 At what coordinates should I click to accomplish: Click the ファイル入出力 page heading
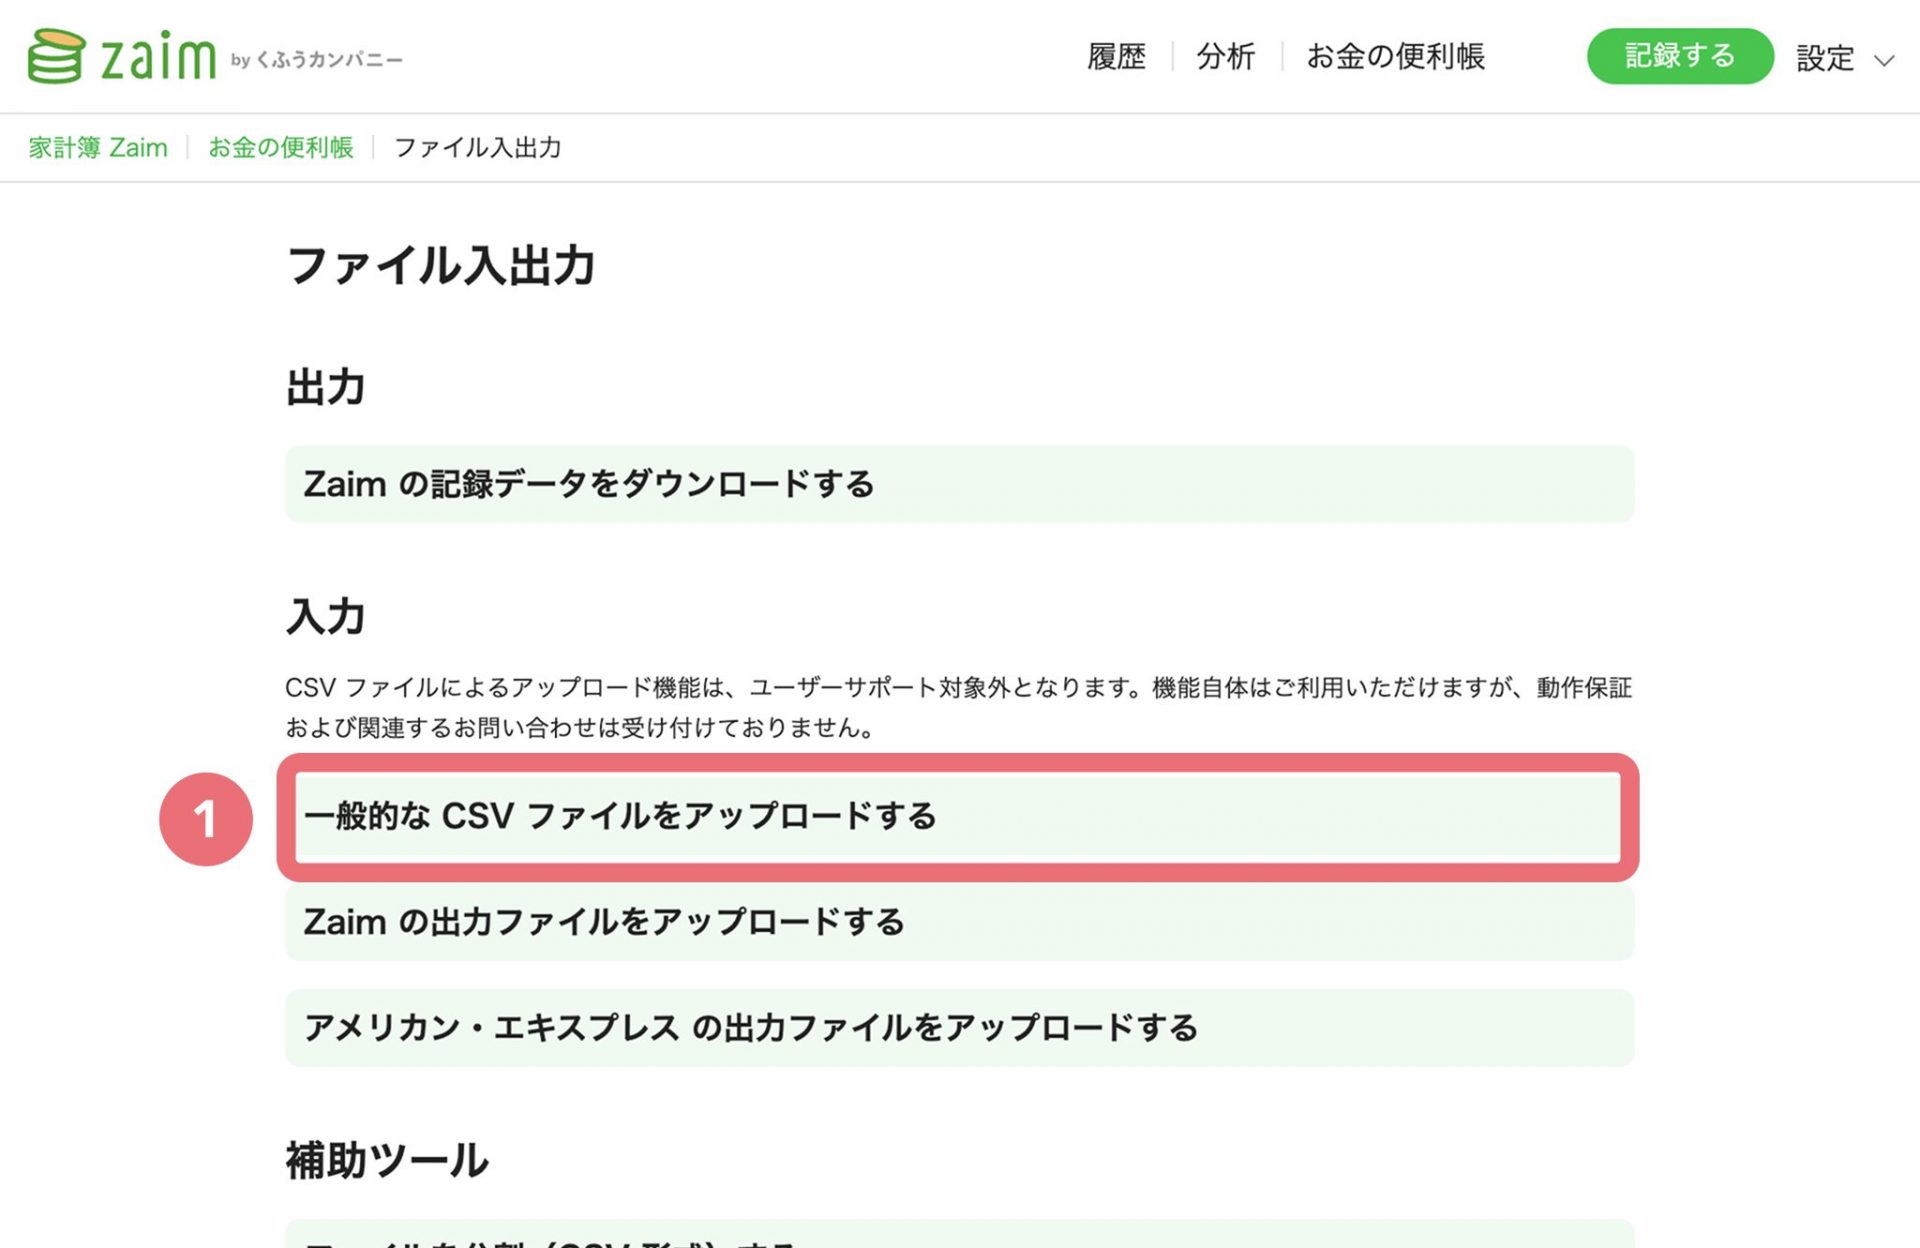pyautogui.click(x=441, y=266)
